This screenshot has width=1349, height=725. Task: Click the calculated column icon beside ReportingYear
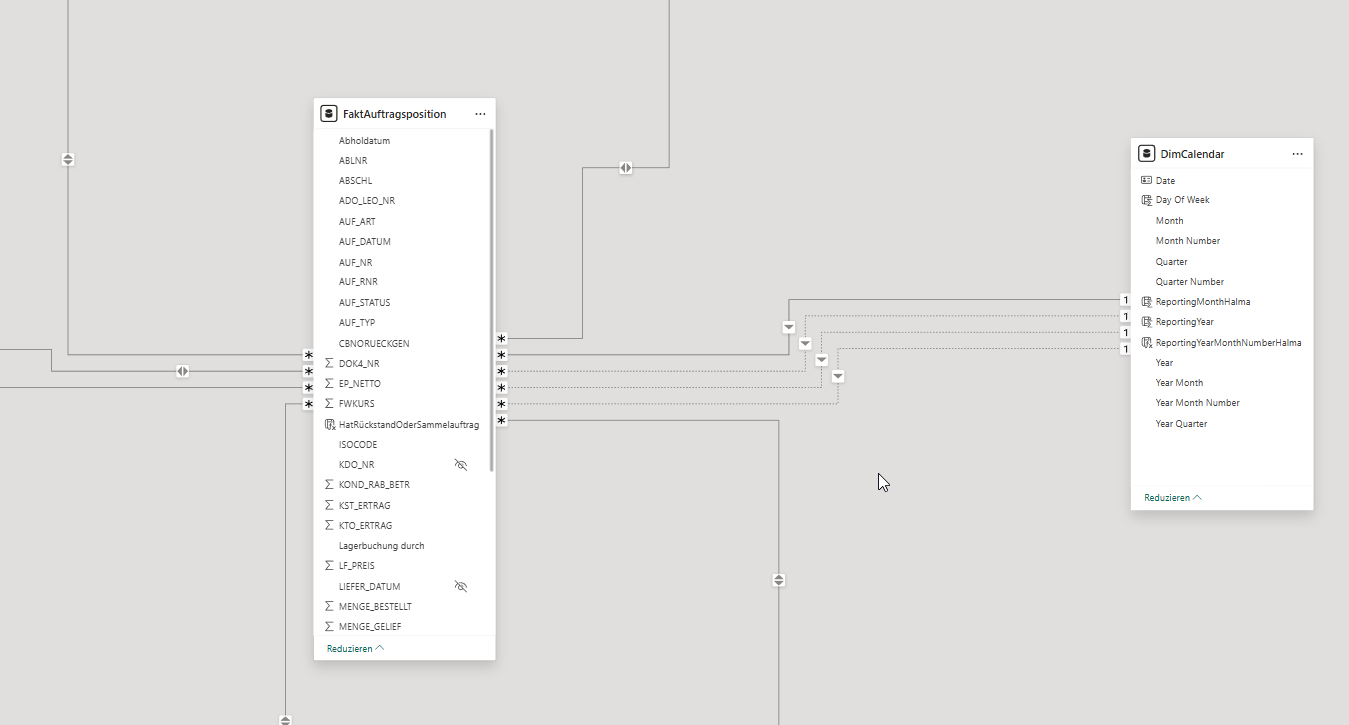coord(1146,322)
